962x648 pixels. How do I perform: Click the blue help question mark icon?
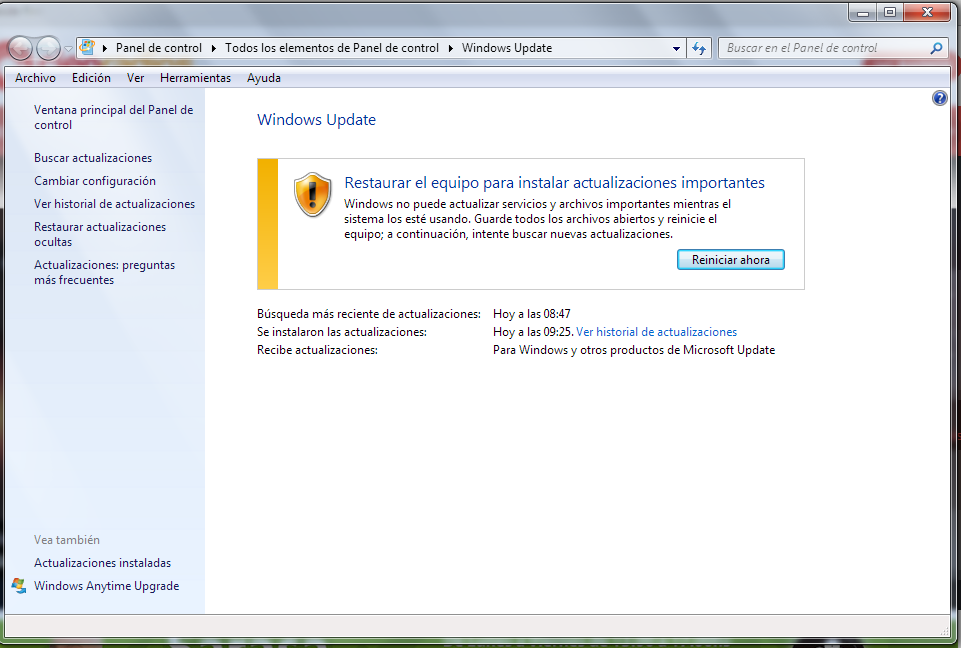(x=939, y=98)
